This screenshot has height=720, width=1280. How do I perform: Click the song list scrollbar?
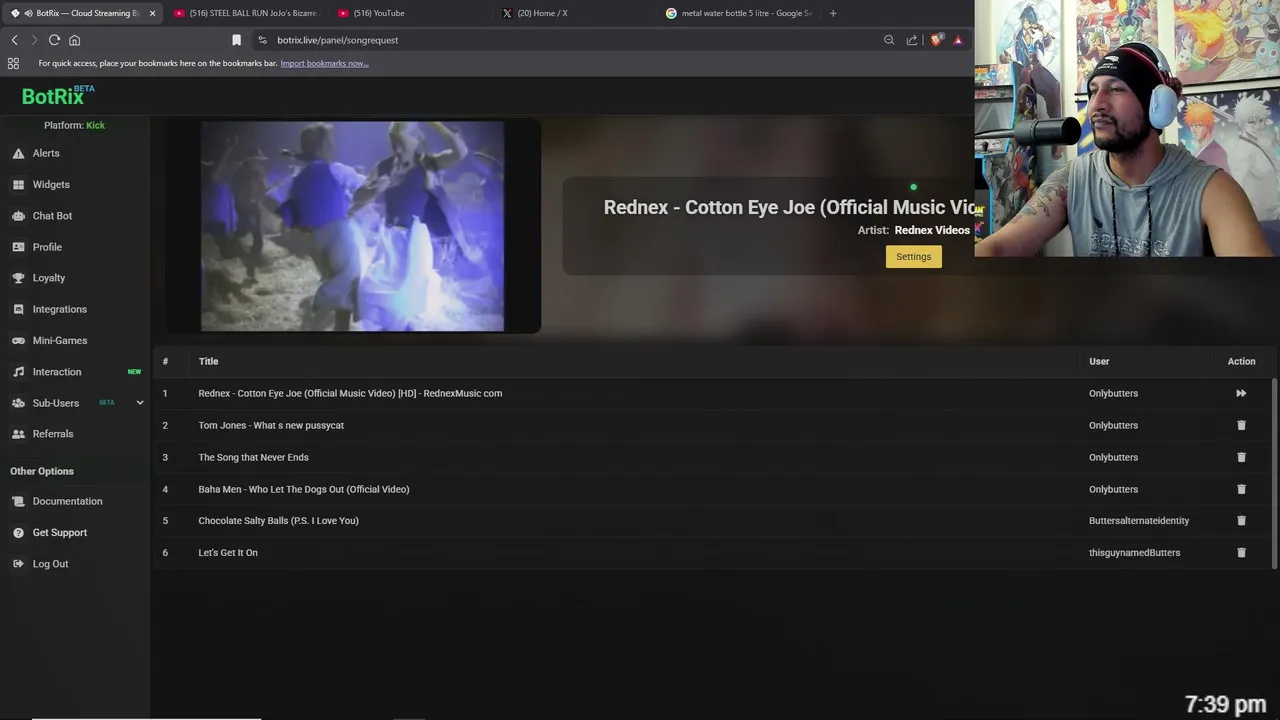click(x=1274, y=472)
